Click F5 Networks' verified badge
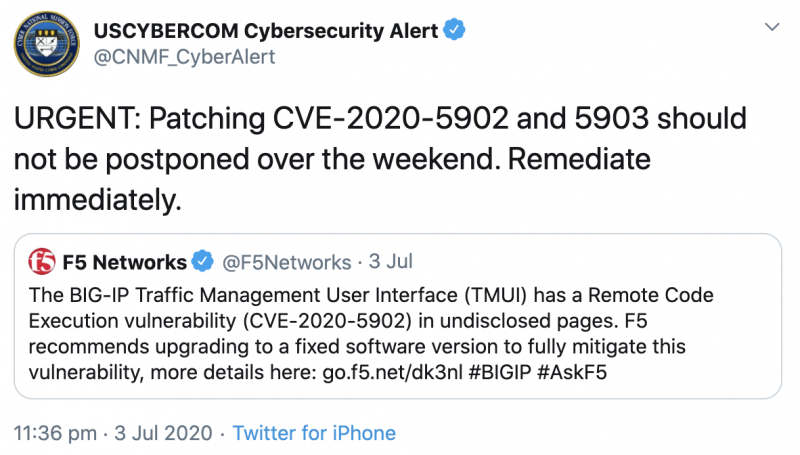800x455 pixels. click(x=202, y=262)
